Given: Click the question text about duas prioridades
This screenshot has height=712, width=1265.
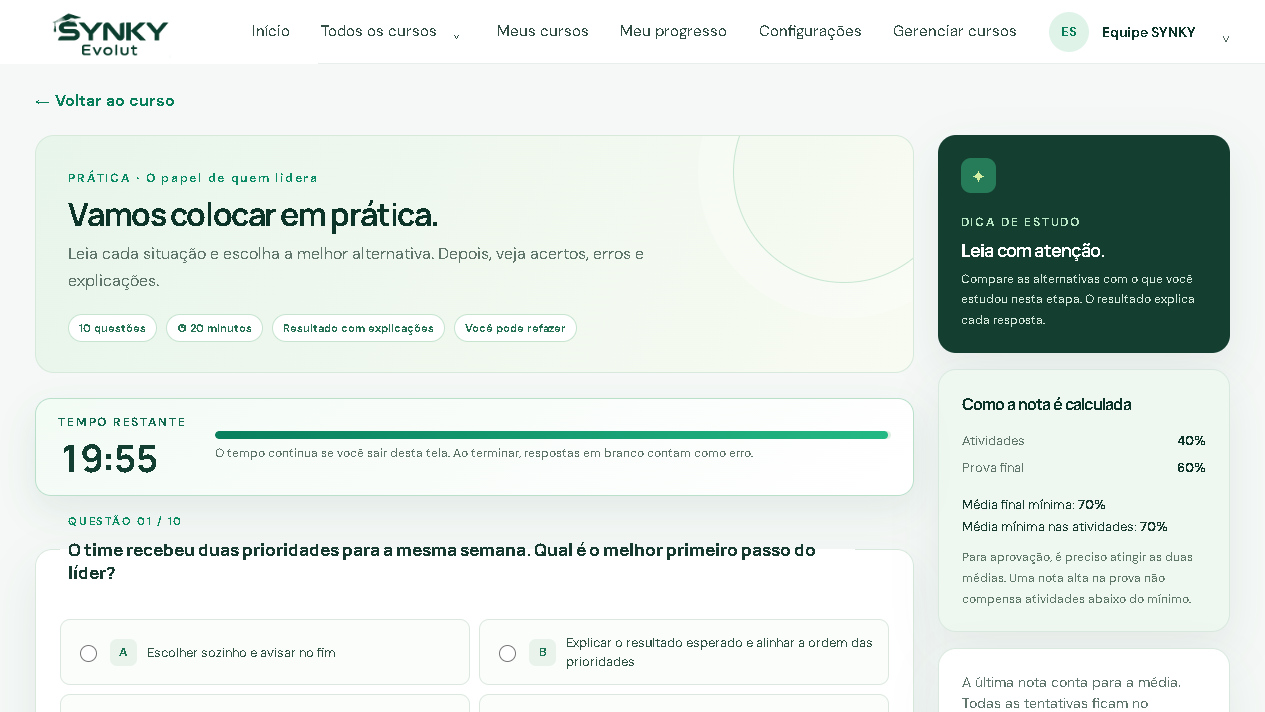Looking at the screenshot, I should [442, 562].
